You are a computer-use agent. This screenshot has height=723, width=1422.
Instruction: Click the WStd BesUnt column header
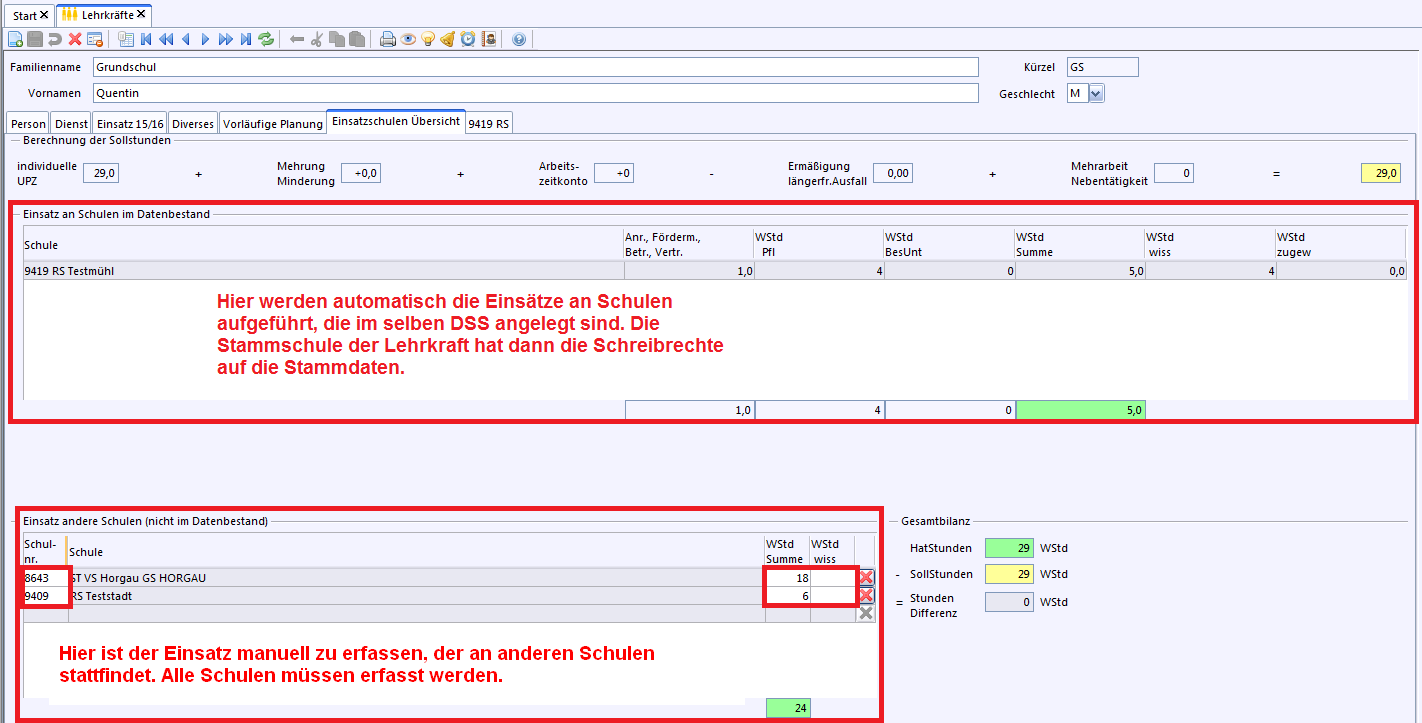click(948, 244)
